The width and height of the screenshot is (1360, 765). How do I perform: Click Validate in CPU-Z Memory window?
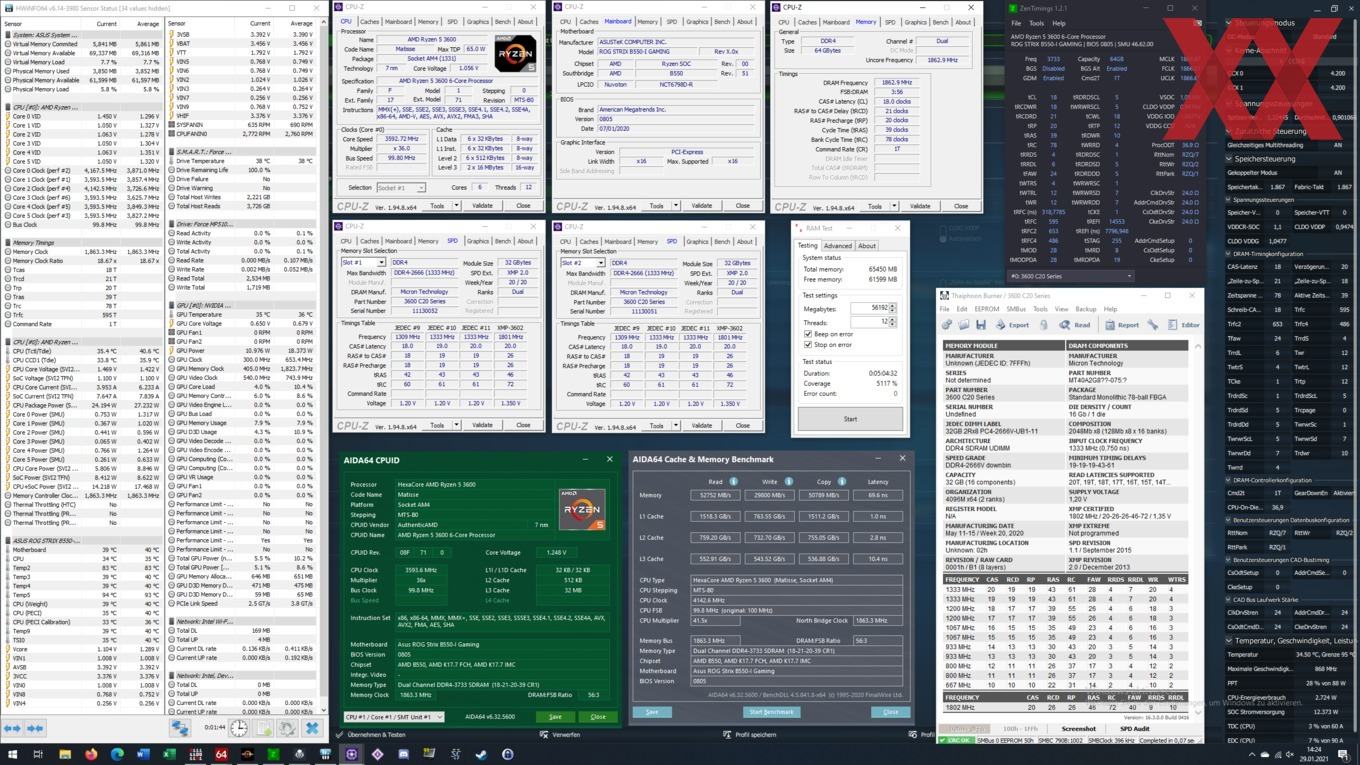(x=920, y=206)
